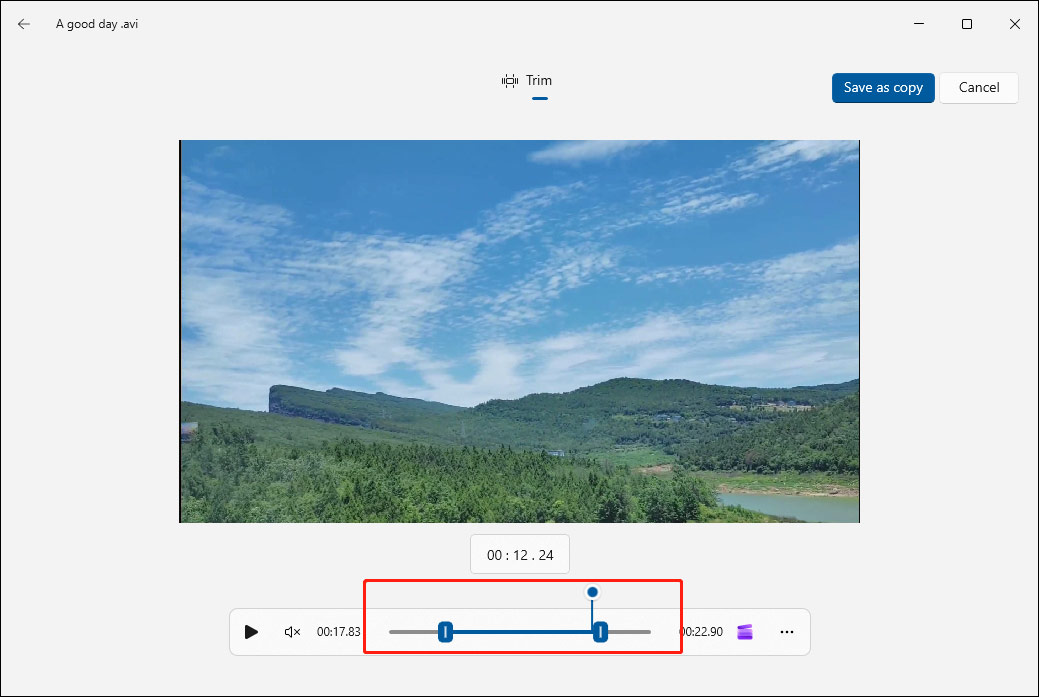Viewport: 1039px width, 697px height.
Task: Click the current time display 00:12.24
Action: (520, 554)
